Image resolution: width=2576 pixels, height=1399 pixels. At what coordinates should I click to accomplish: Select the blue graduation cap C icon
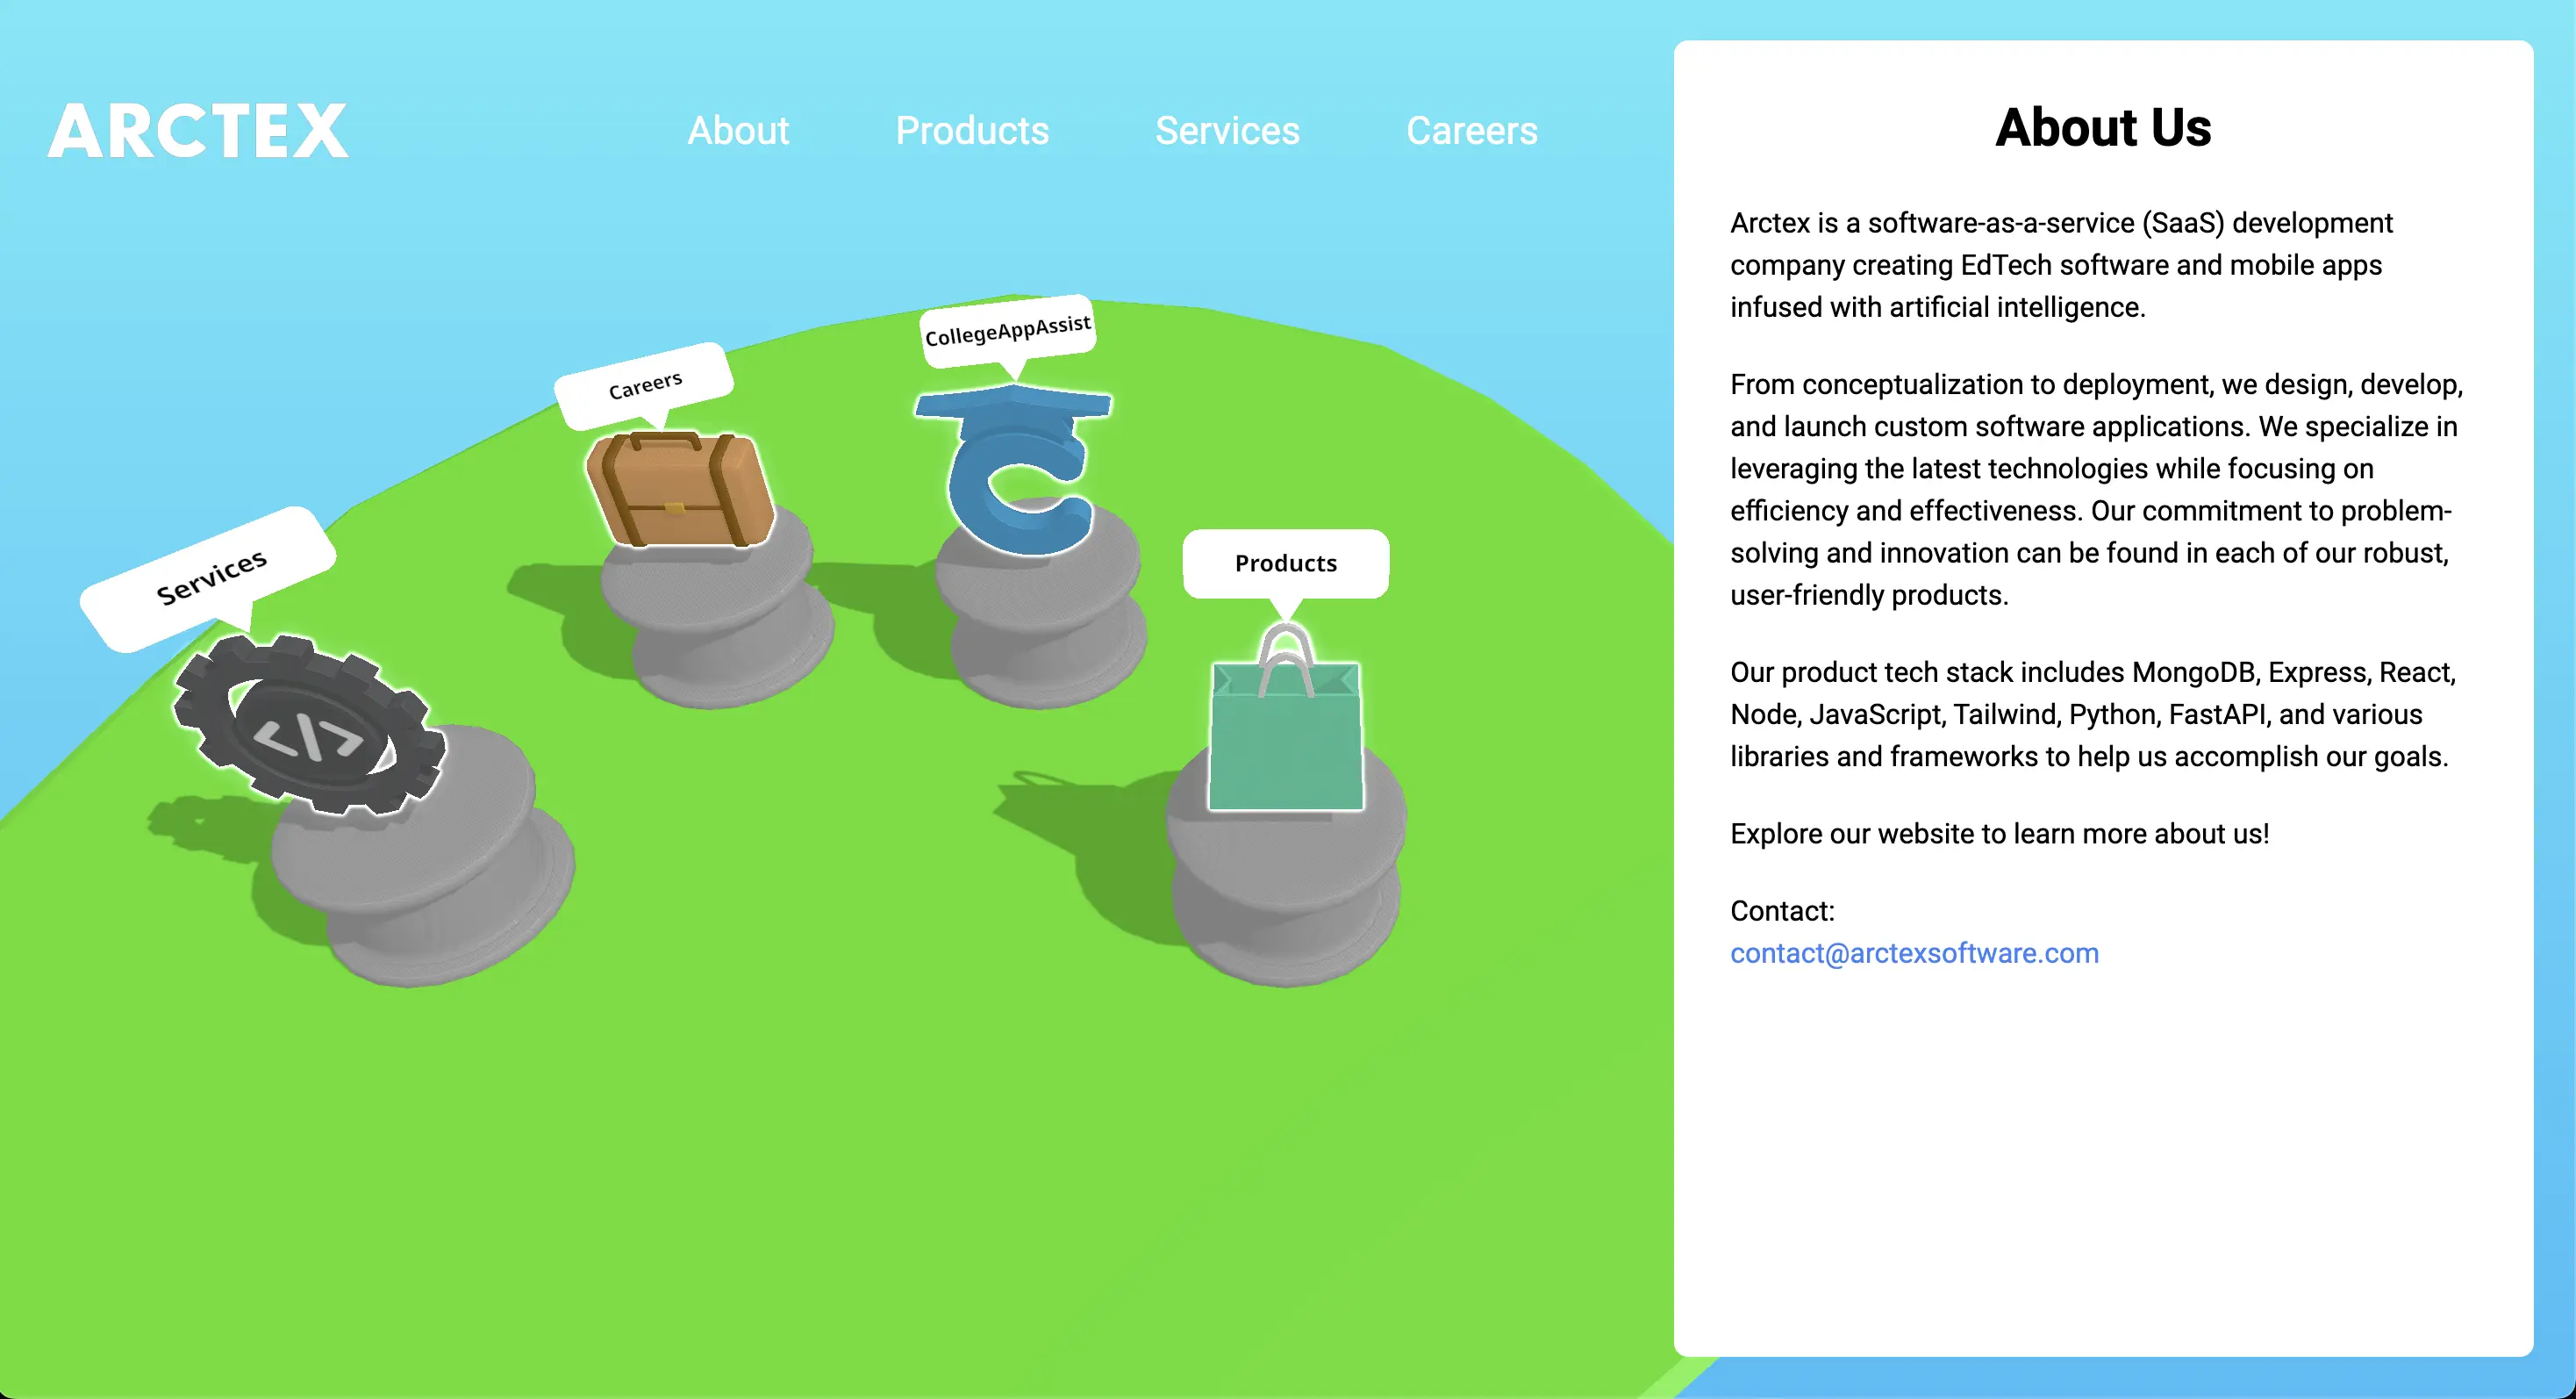coord(1015,470)
